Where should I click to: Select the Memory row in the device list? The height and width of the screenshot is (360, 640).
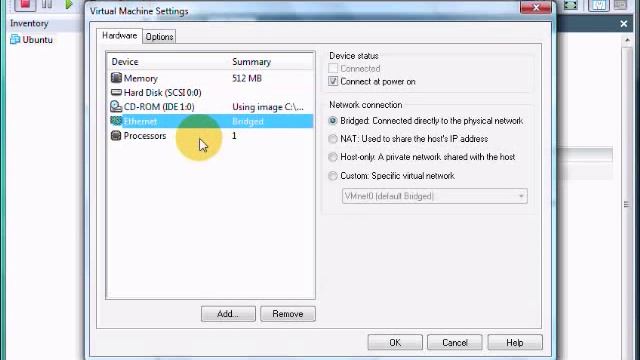211,78
